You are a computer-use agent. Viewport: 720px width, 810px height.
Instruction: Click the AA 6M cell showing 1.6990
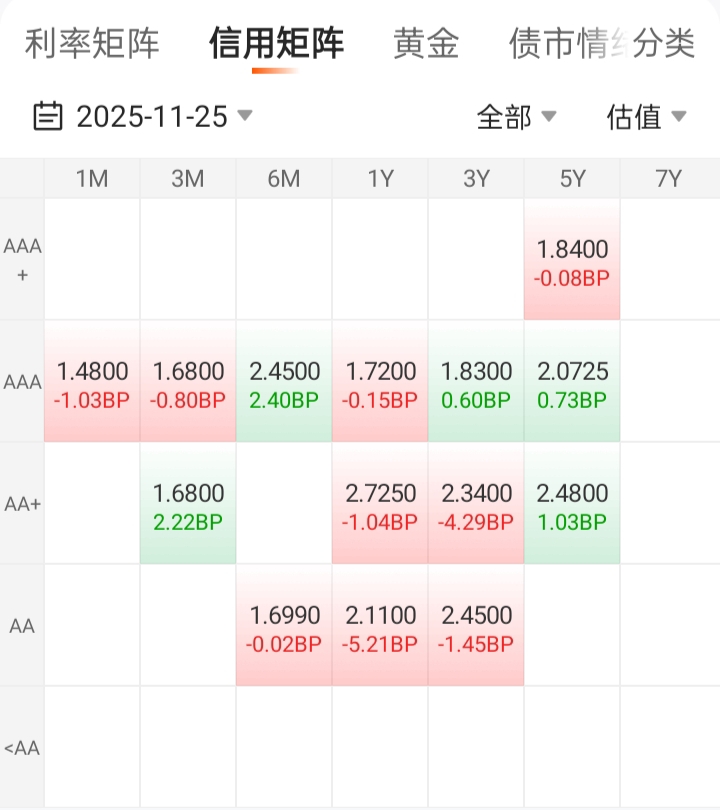[284, 626]
